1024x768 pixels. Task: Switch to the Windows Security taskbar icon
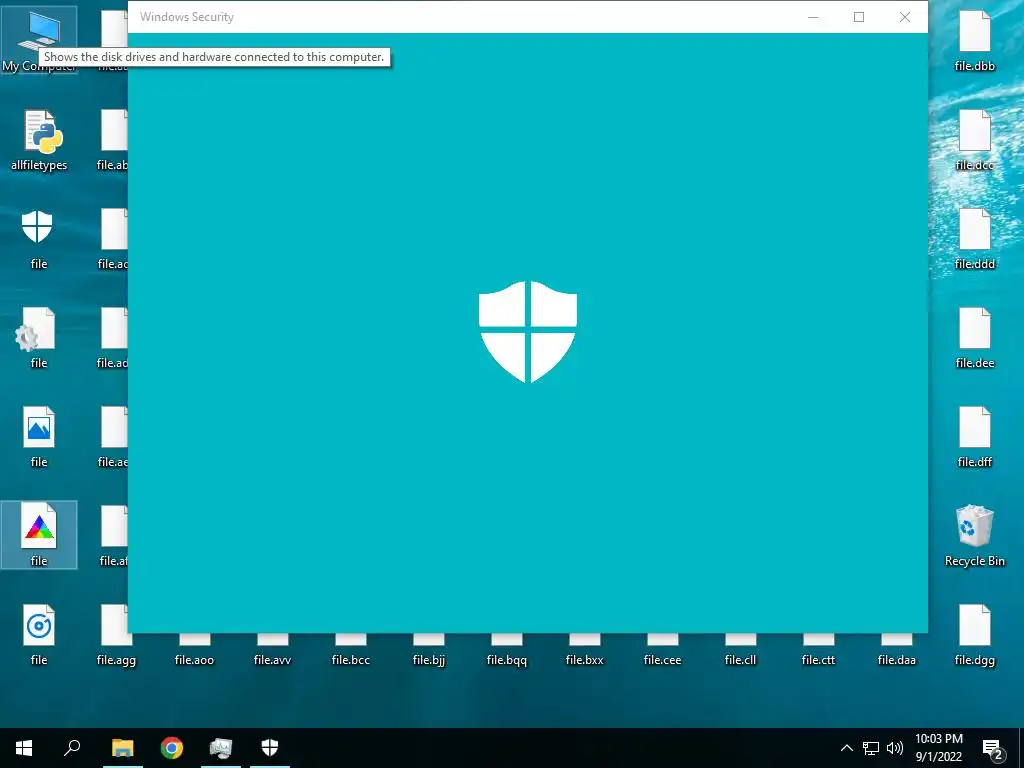[270, 748]
